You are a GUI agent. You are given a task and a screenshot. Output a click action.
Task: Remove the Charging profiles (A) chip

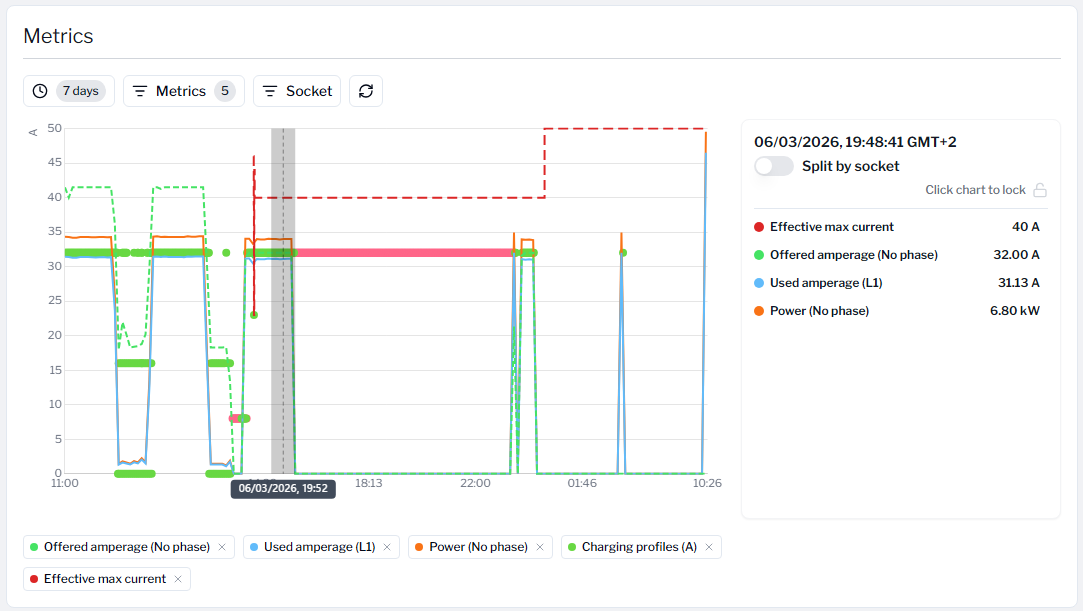(709, 547)
